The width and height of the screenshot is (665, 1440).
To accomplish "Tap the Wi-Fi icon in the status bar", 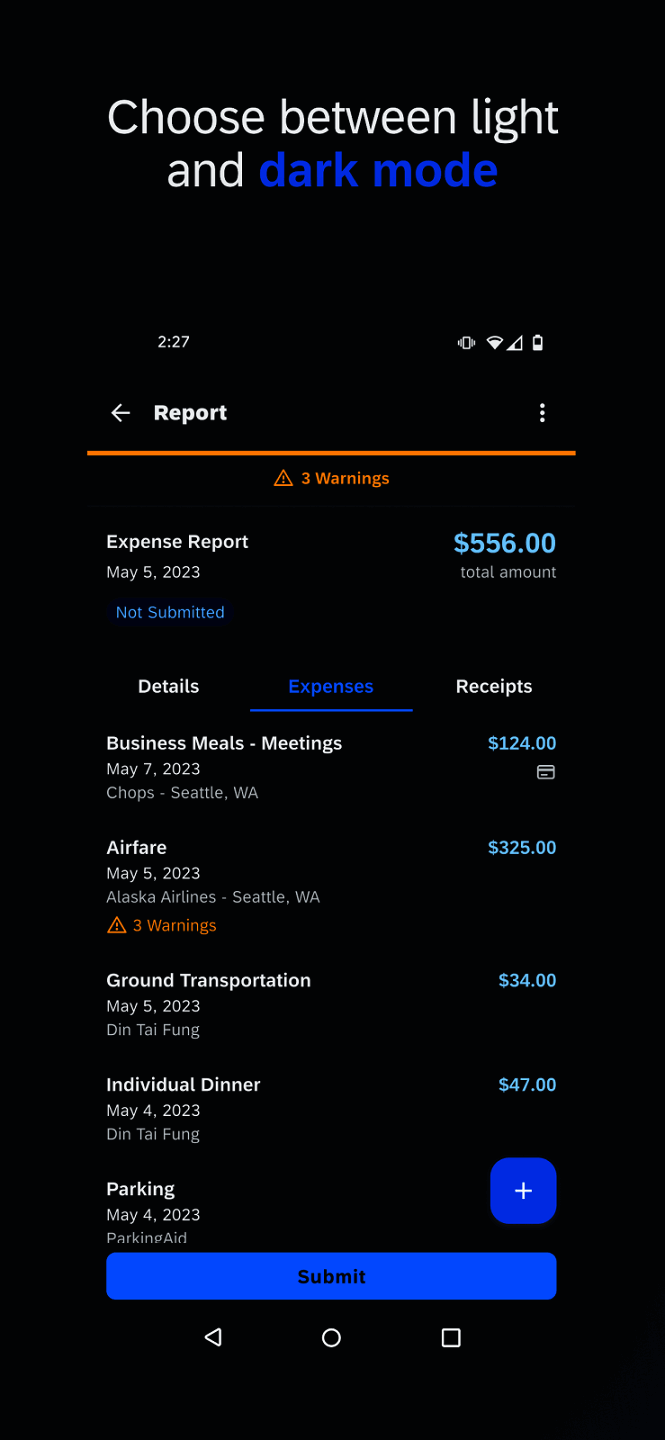I will (494, 342).
